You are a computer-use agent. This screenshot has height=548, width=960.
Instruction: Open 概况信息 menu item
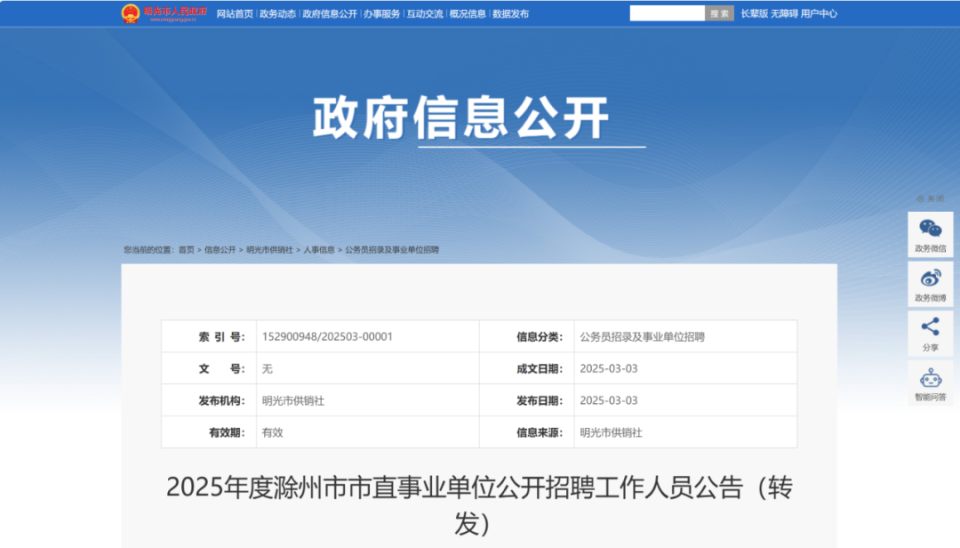(467, 13)
